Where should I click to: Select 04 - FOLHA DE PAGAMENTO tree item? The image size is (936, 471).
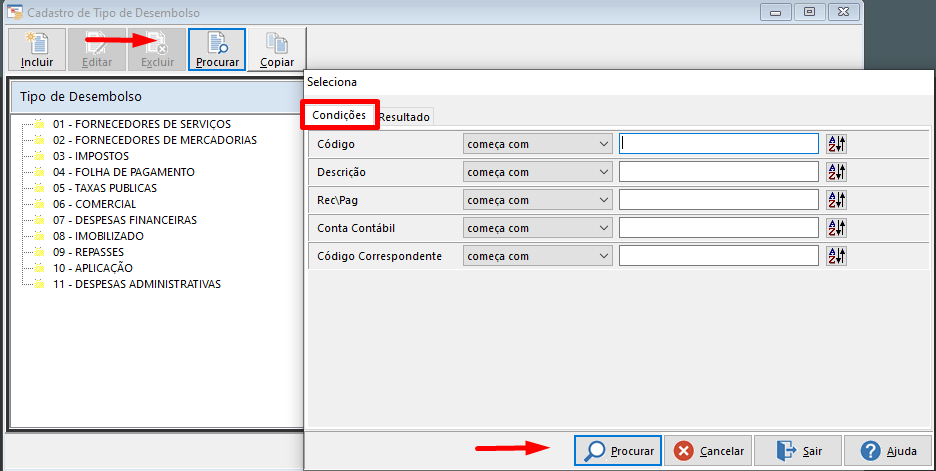click(124, 172)
